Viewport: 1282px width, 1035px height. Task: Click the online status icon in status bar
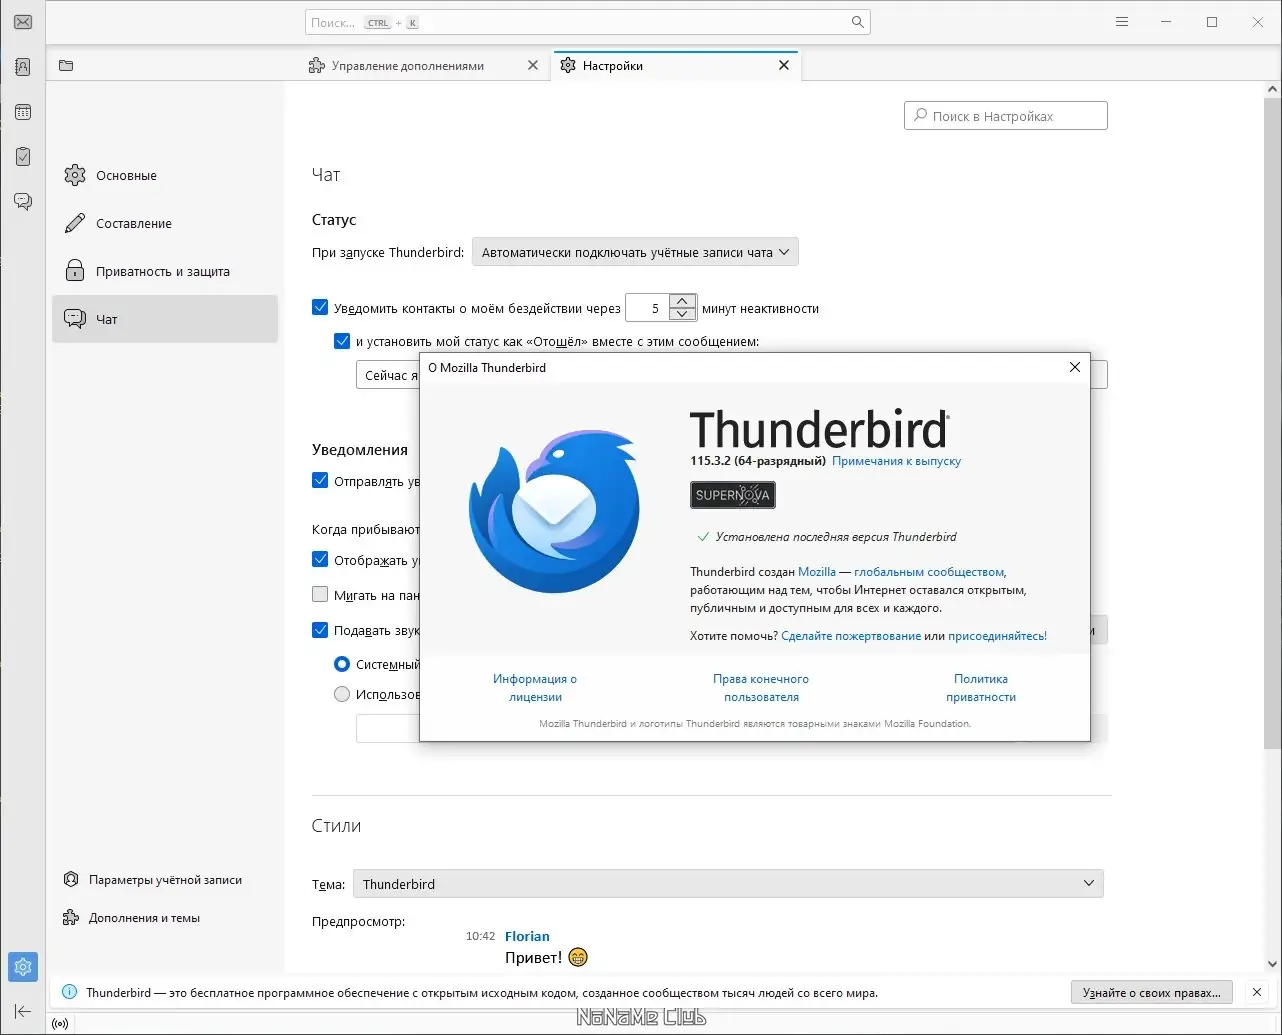(x=60, y=1024)
